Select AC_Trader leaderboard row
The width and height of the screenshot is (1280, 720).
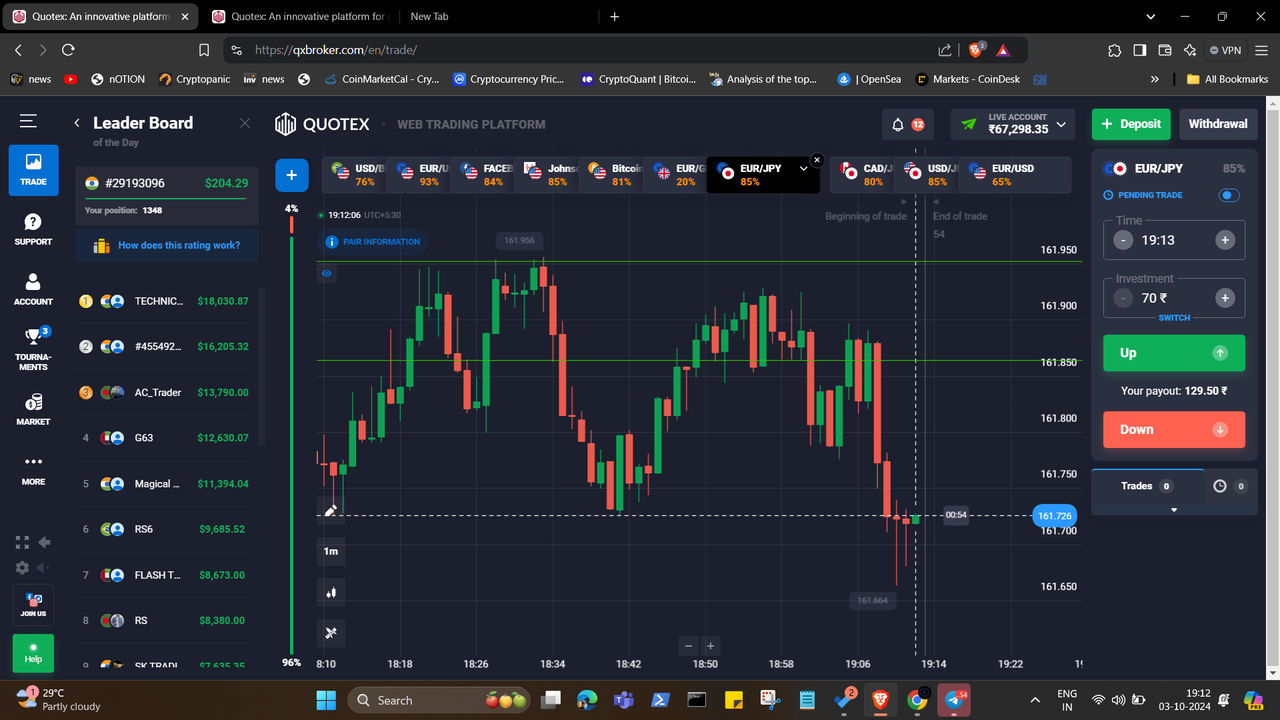tap(166, 392)
